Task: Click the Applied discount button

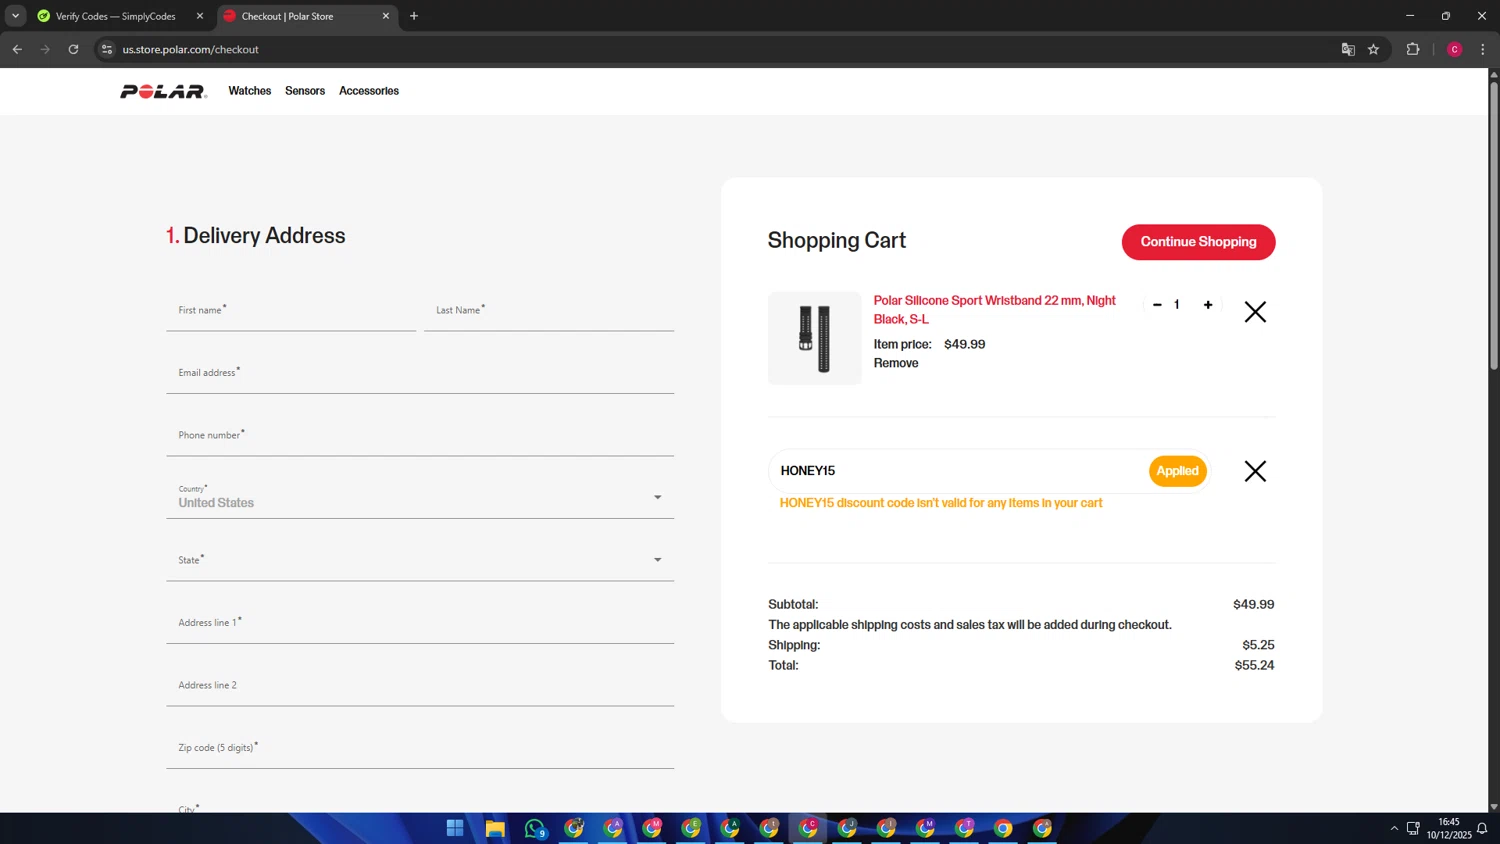Action: point(1178,471)
